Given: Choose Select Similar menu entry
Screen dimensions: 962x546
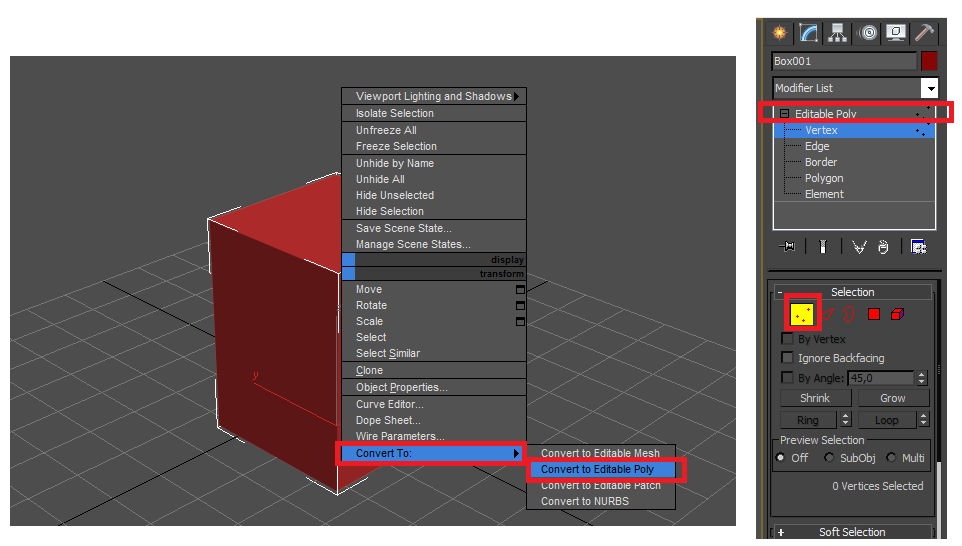Looking at the screenshot, I should (x=434, y=353).
